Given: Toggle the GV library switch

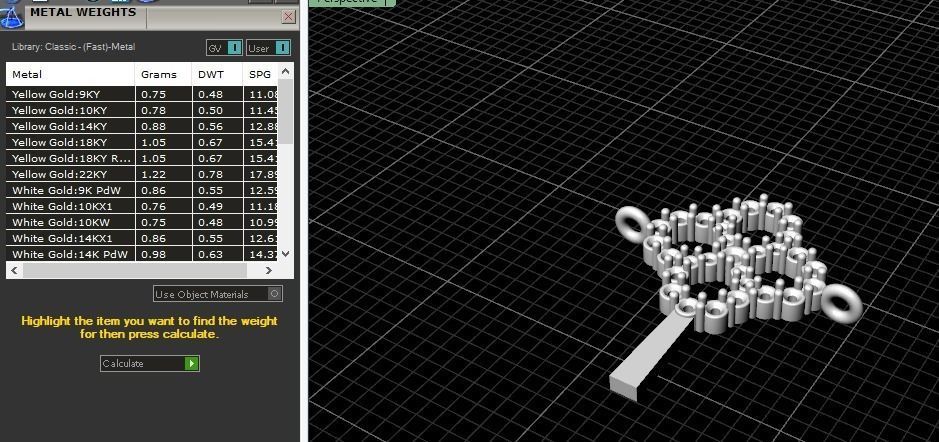Looking at the screenshot, I should pos(225,48).
